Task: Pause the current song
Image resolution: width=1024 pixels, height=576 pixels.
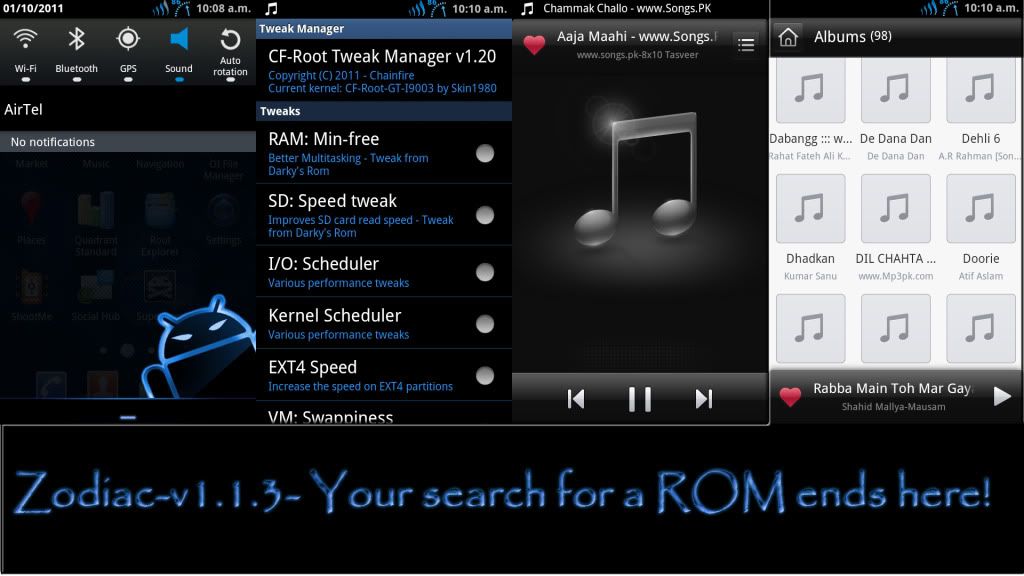Action: tap(640, 399)
